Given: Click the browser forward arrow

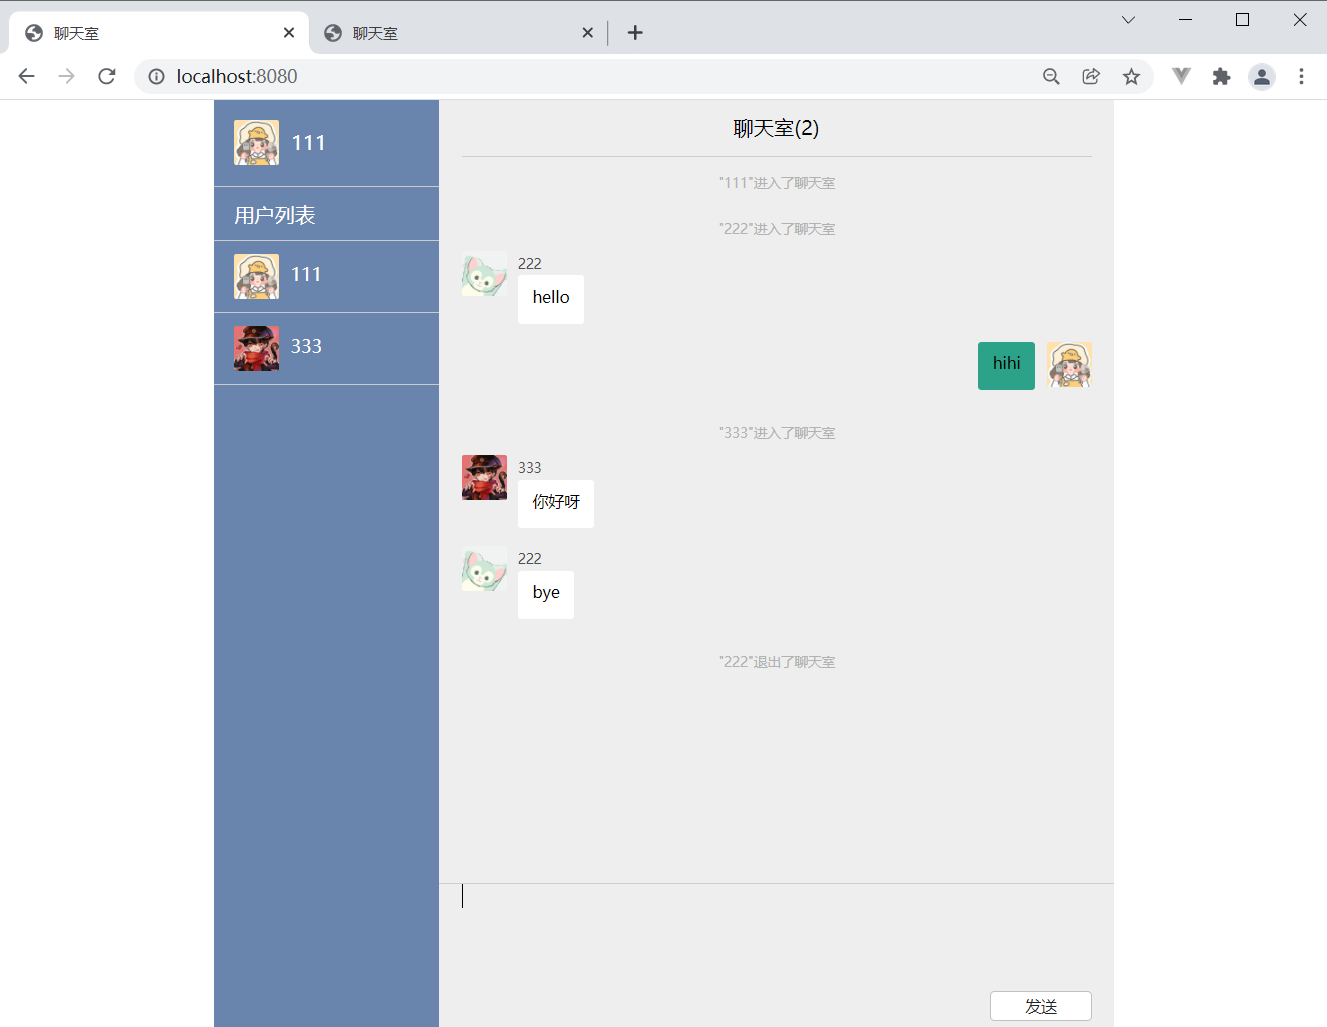Looking at the screenshot, I should click(x=66, y=76).
